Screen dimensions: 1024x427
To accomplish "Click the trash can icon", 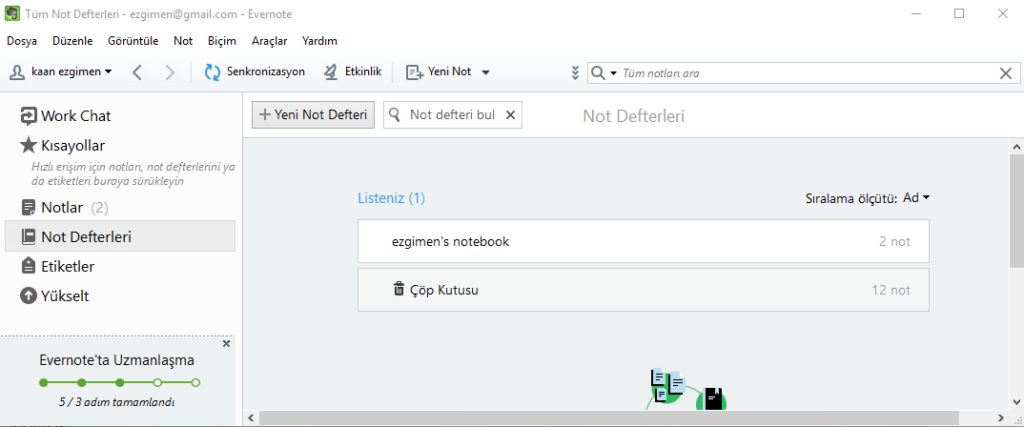I will (398, 289).
